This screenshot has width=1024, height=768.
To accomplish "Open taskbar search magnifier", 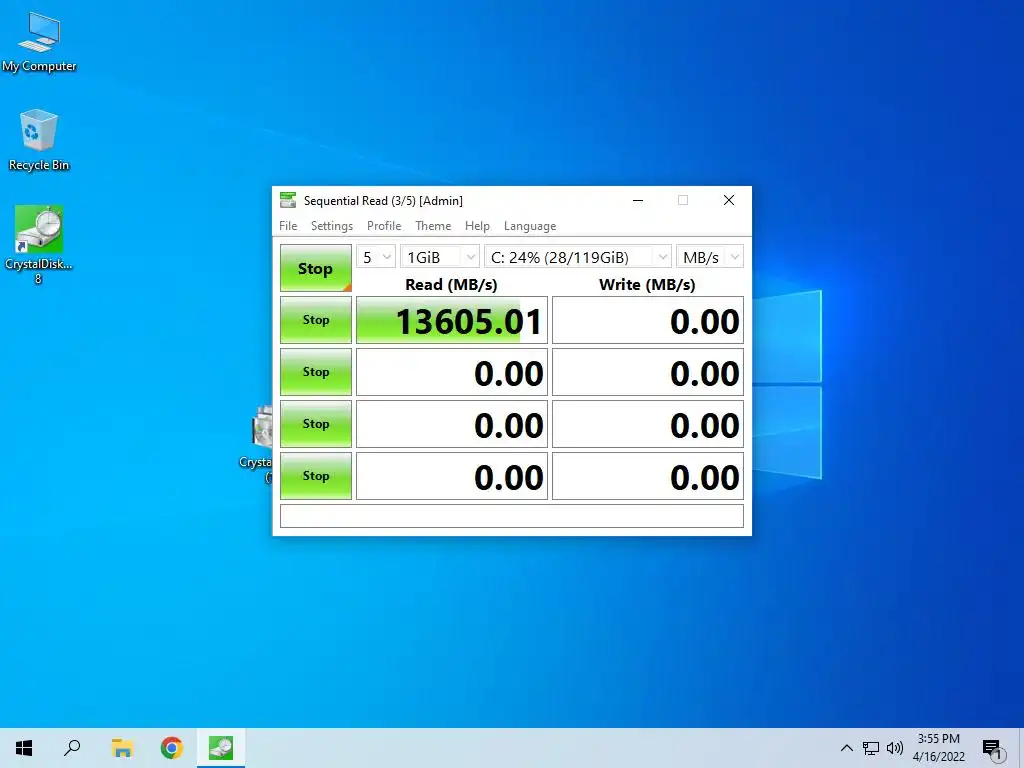I will click(72, 748).
